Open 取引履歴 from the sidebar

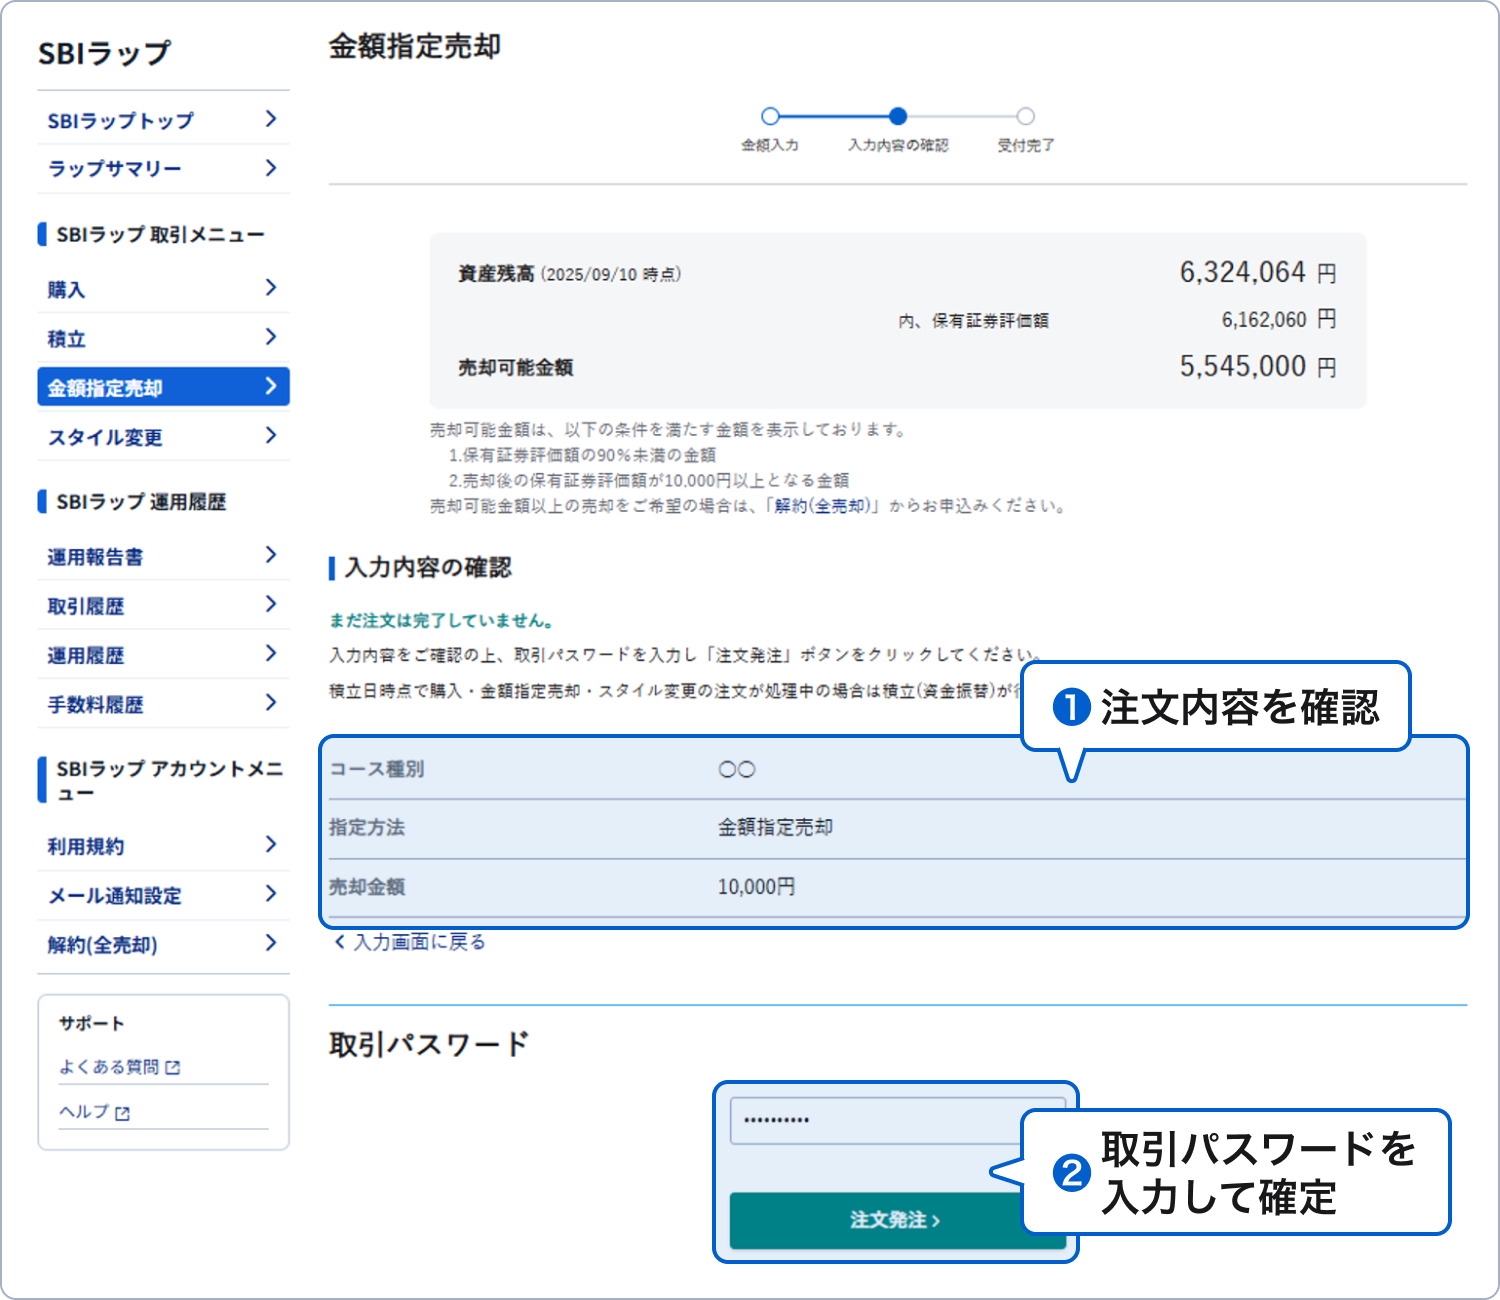coord(86,606)
